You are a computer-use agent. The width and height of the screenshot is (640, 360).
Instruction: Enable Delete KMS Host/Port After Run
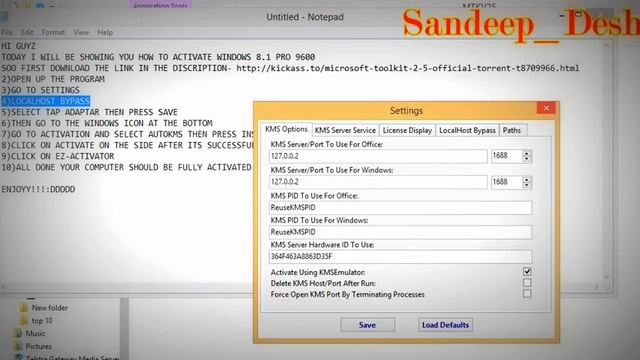[x=527, y=282]
